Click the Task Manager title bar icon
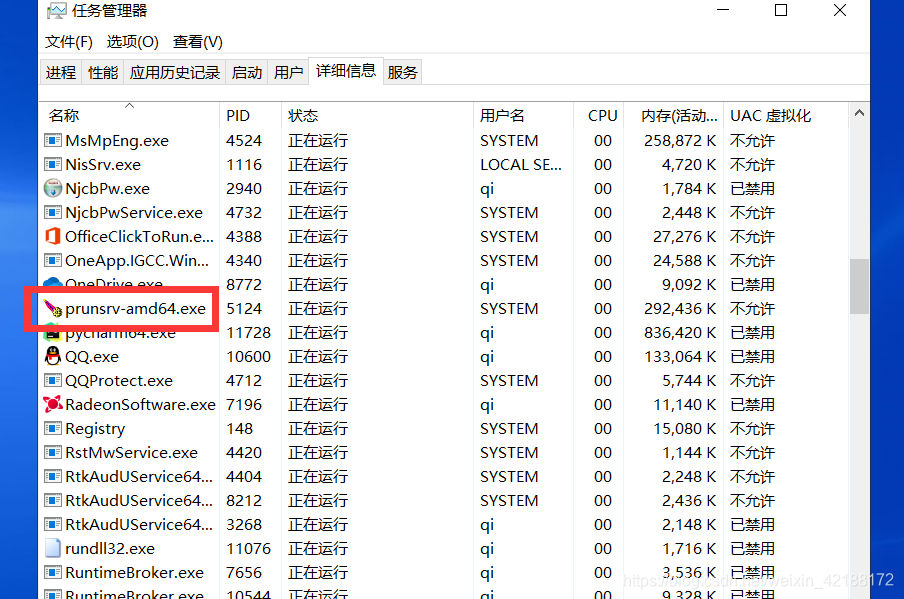This screenshot has width=904, height=599. 56,10
